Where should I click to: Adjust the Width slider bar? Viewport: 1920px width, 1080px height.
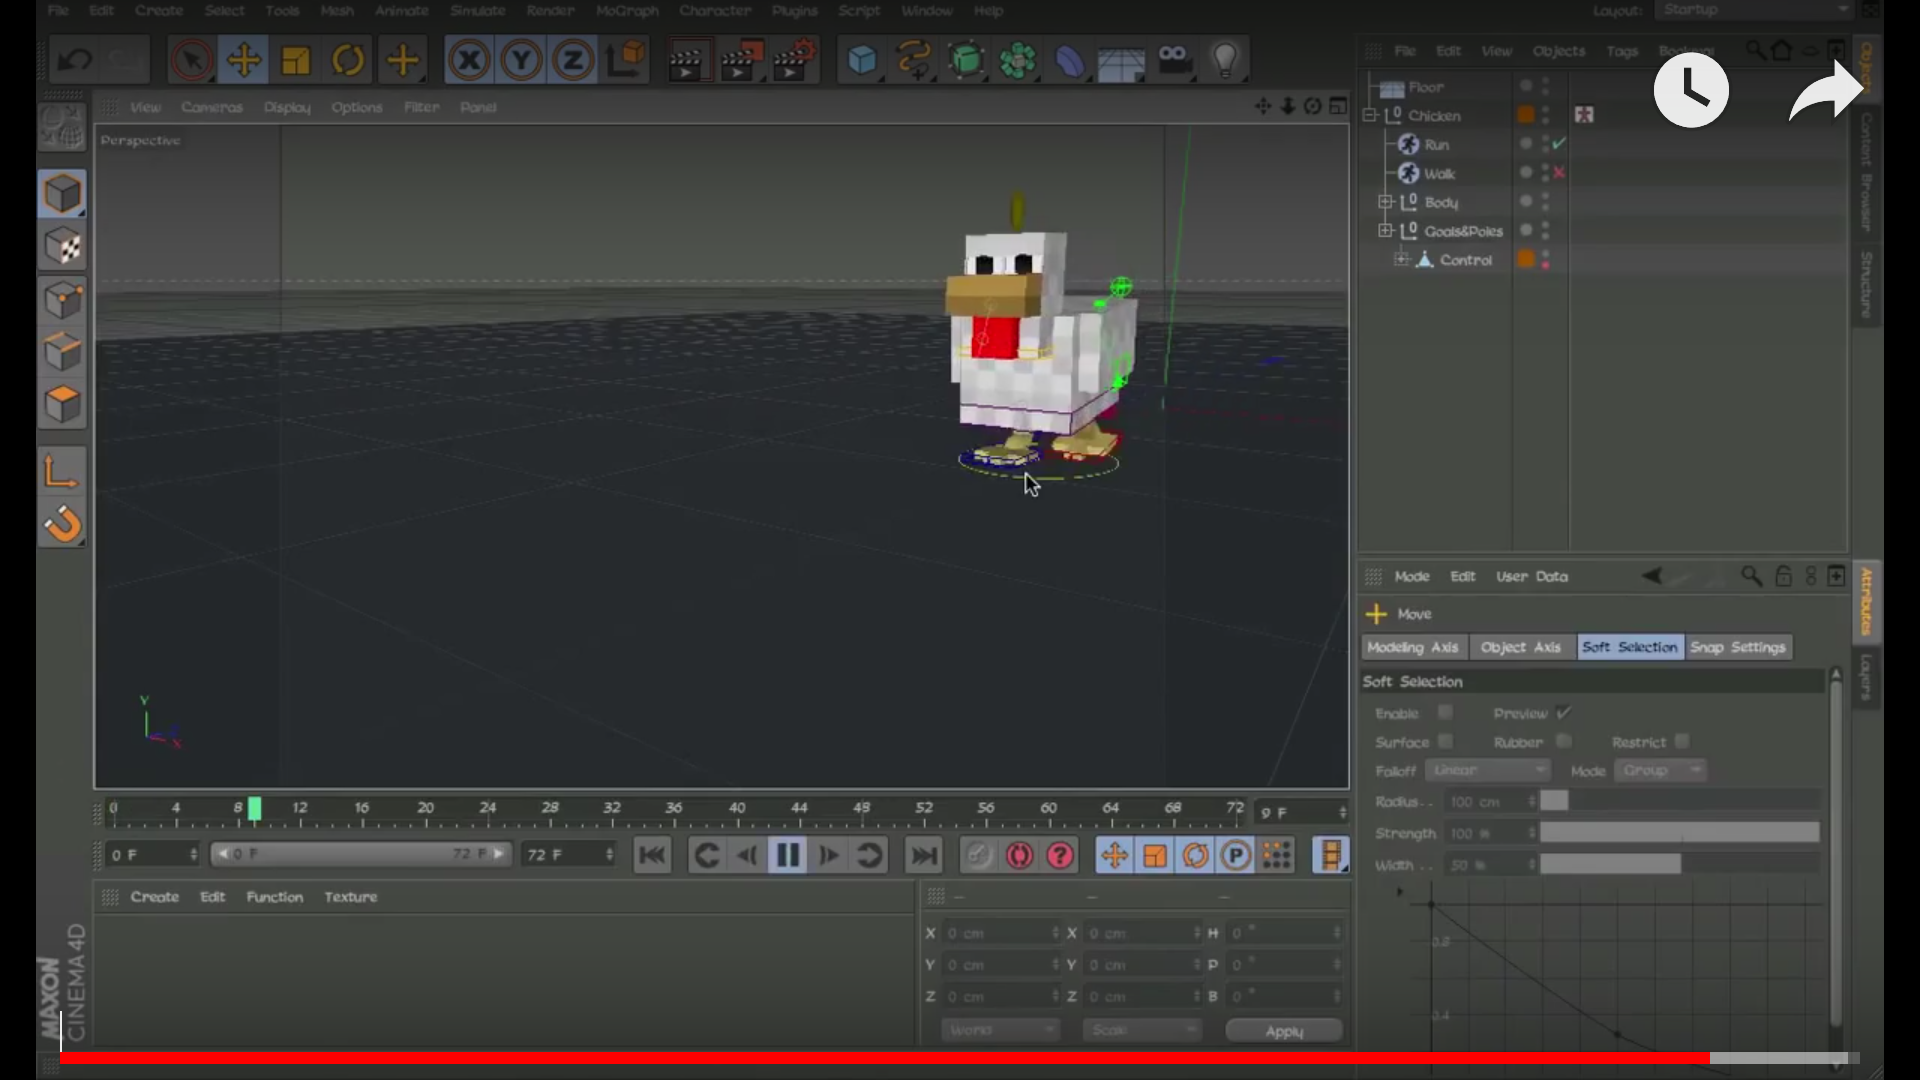click(x=1679, y=864)
